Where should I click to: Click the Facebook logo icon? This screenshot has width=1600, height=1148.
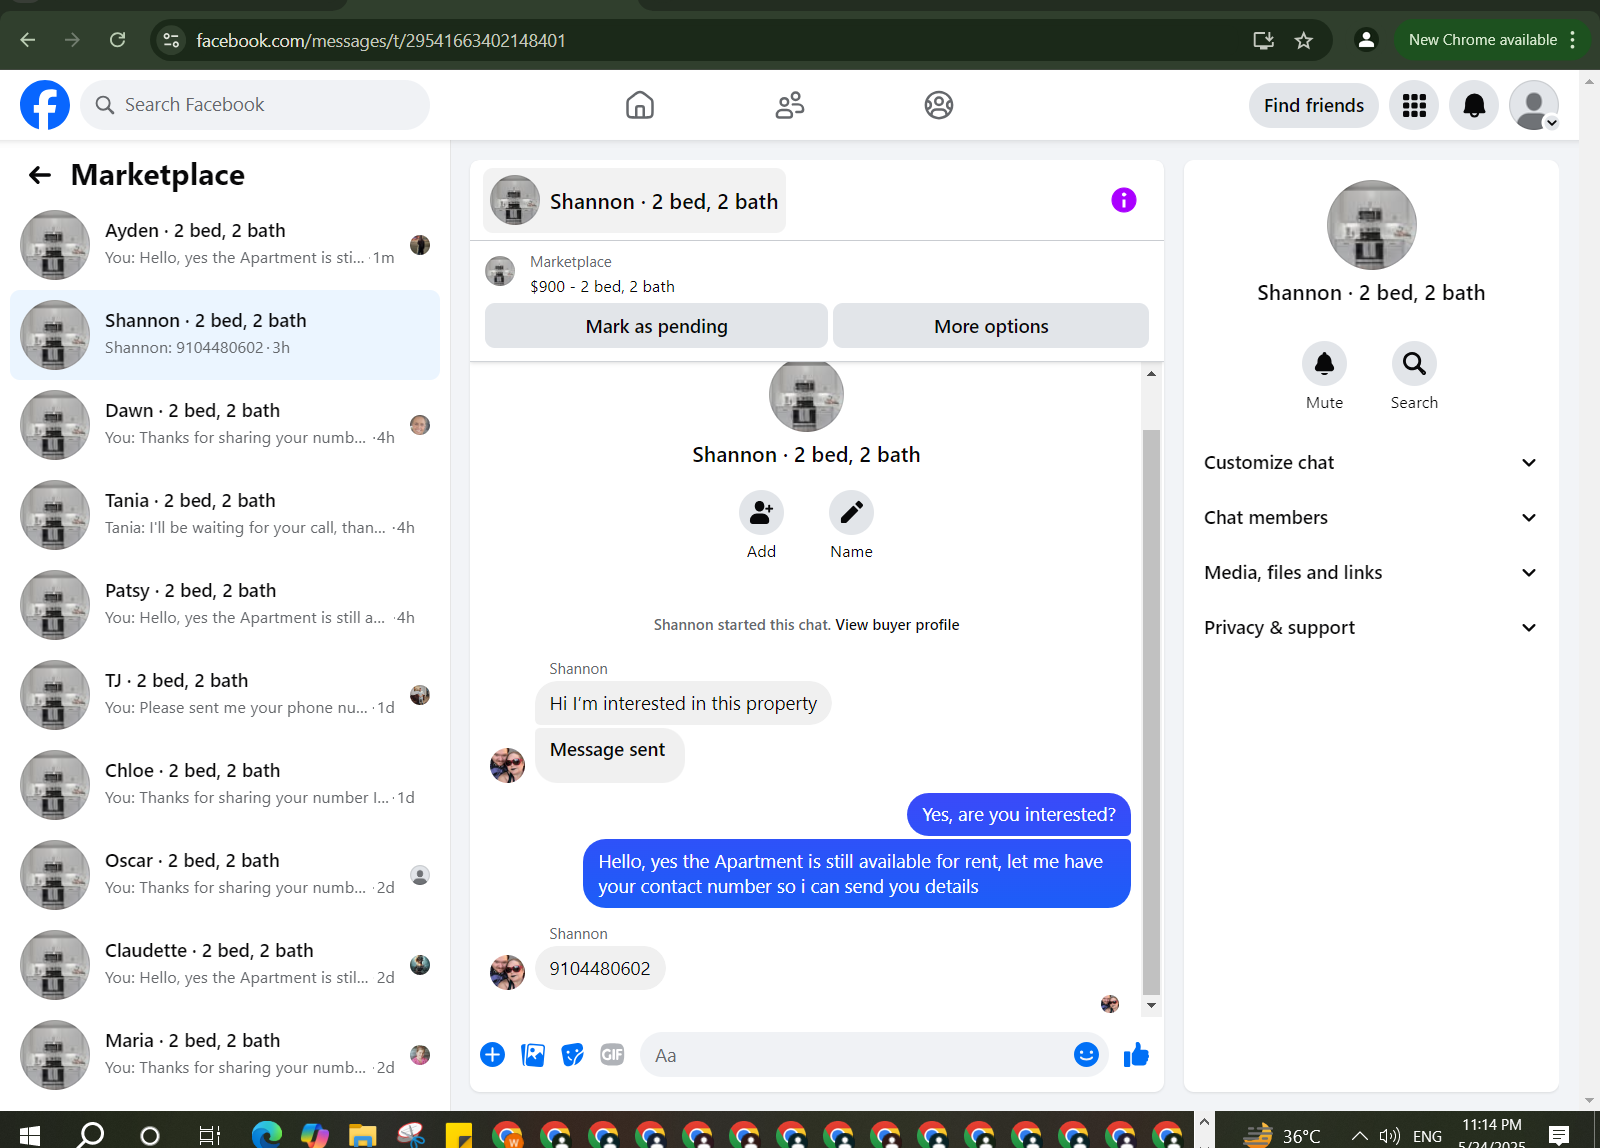[x=45, y=105]
